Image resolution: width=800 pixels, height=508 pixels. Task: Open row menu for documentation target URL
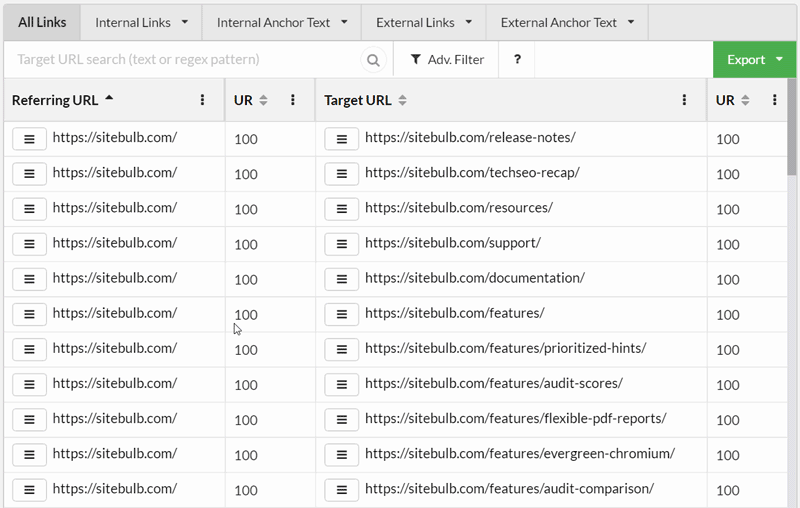341,280
